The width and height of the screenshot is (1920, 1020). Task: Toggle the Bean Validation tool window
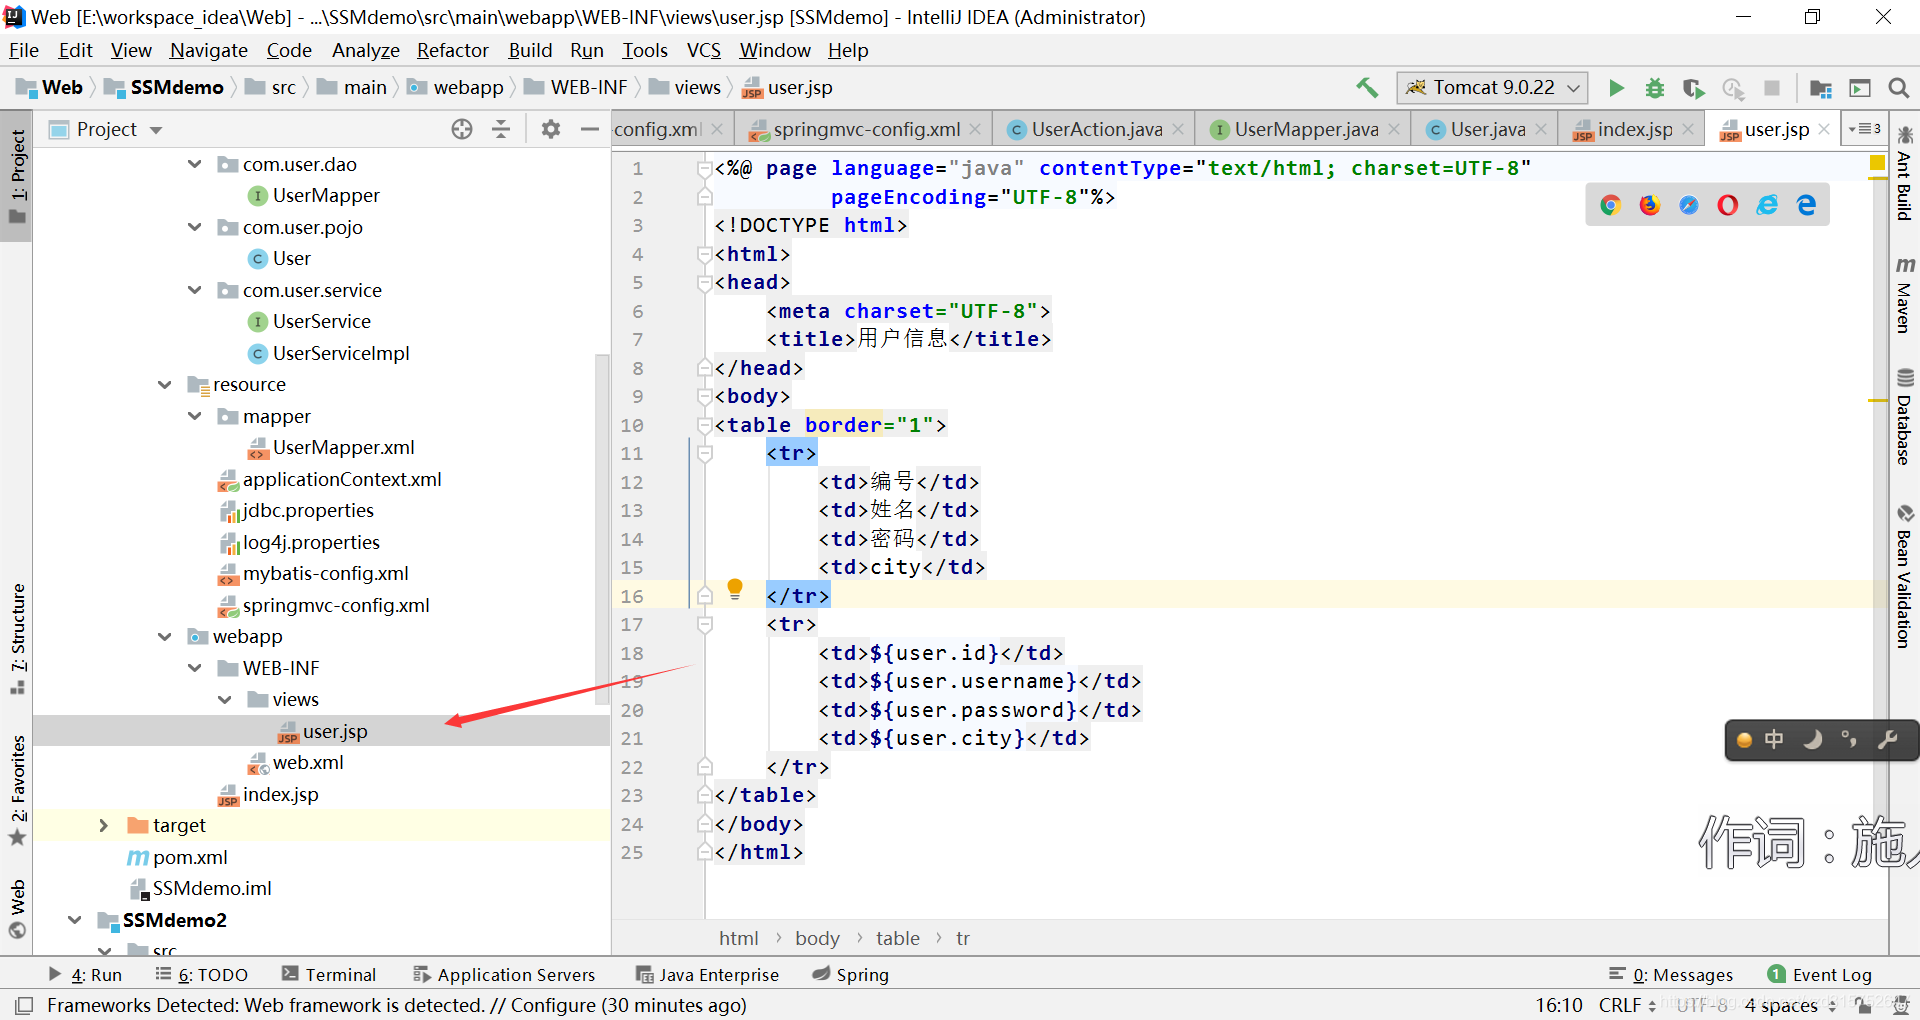(x=1905, y=577)
